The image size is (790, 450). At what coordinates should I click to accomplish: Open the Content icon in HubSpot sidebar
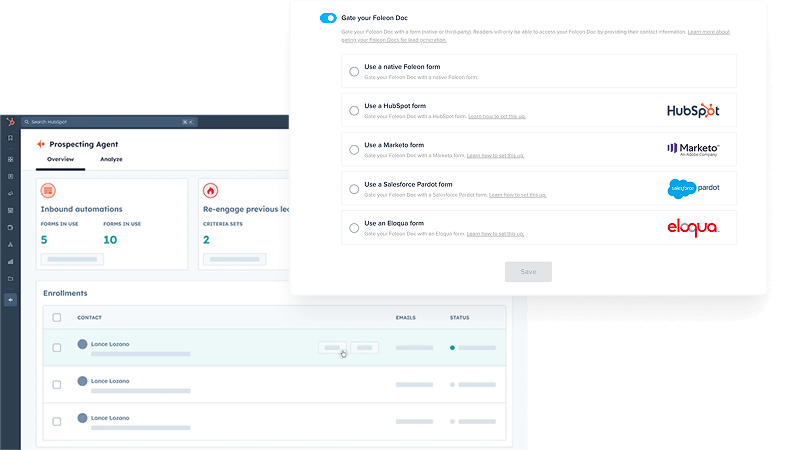(x=11, y=211)
